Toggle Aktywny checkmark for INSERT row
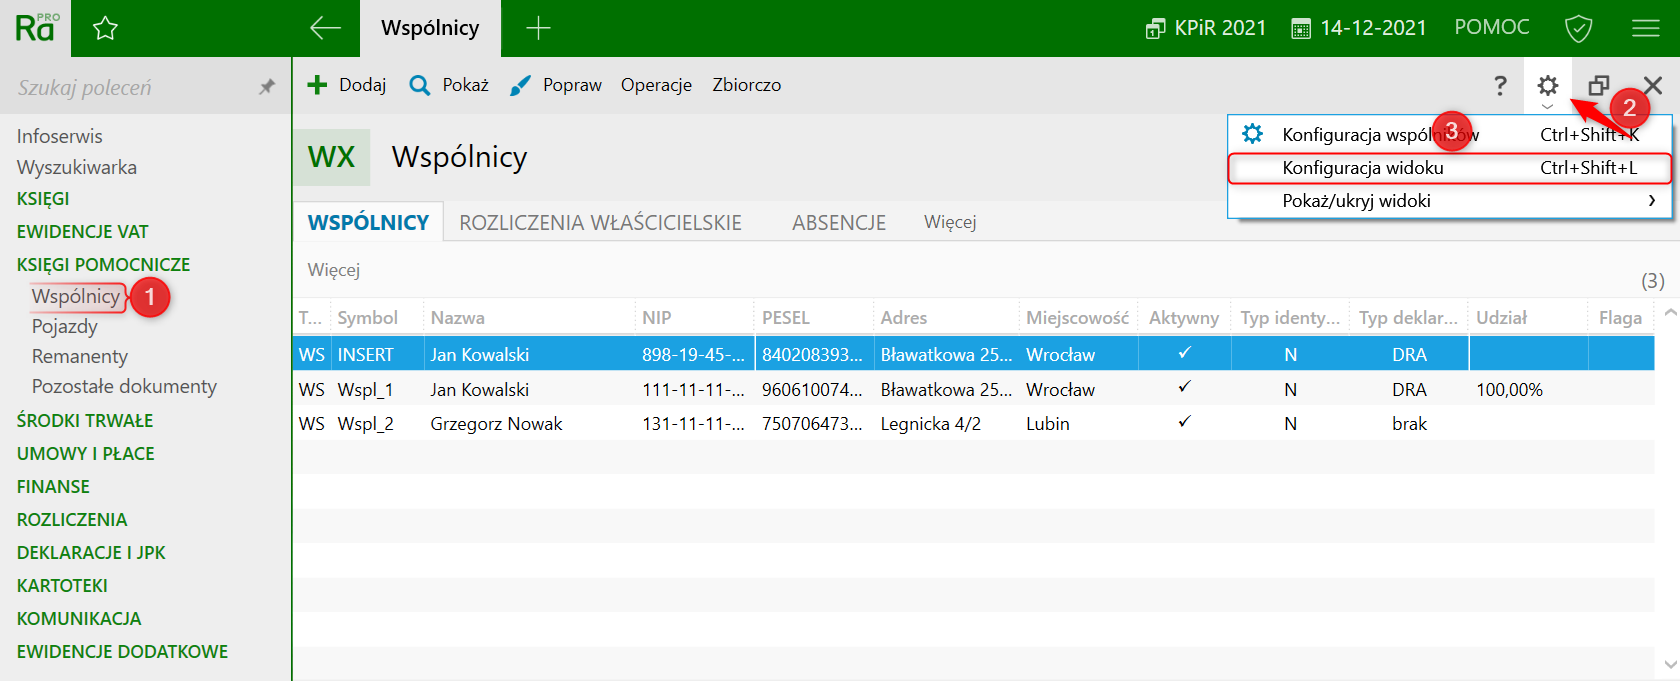 (x=1184, y=354)
